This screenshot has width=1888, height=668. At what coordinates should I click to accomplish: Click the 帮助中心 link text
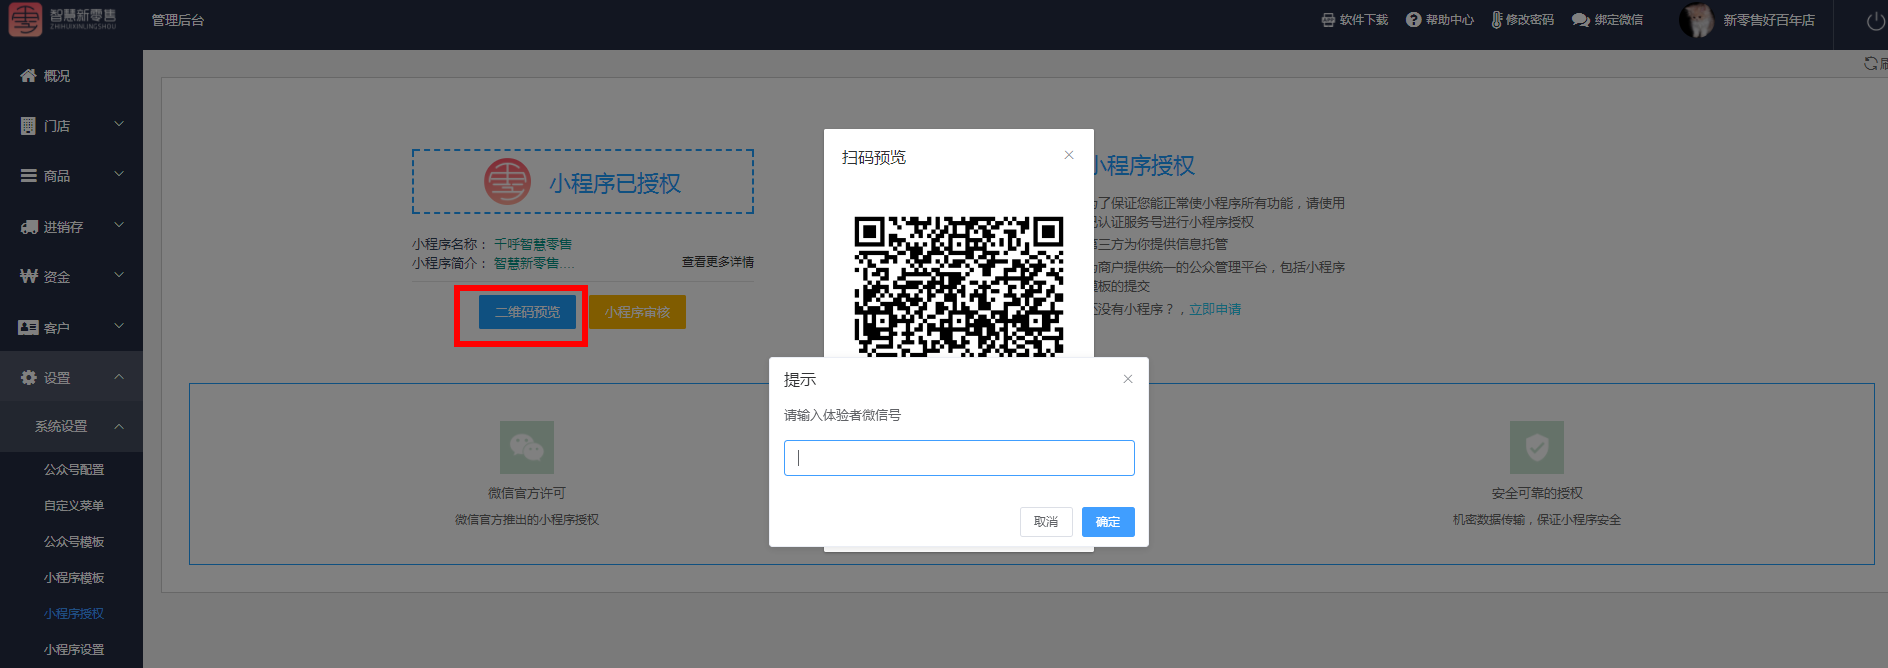(1450, 20)
